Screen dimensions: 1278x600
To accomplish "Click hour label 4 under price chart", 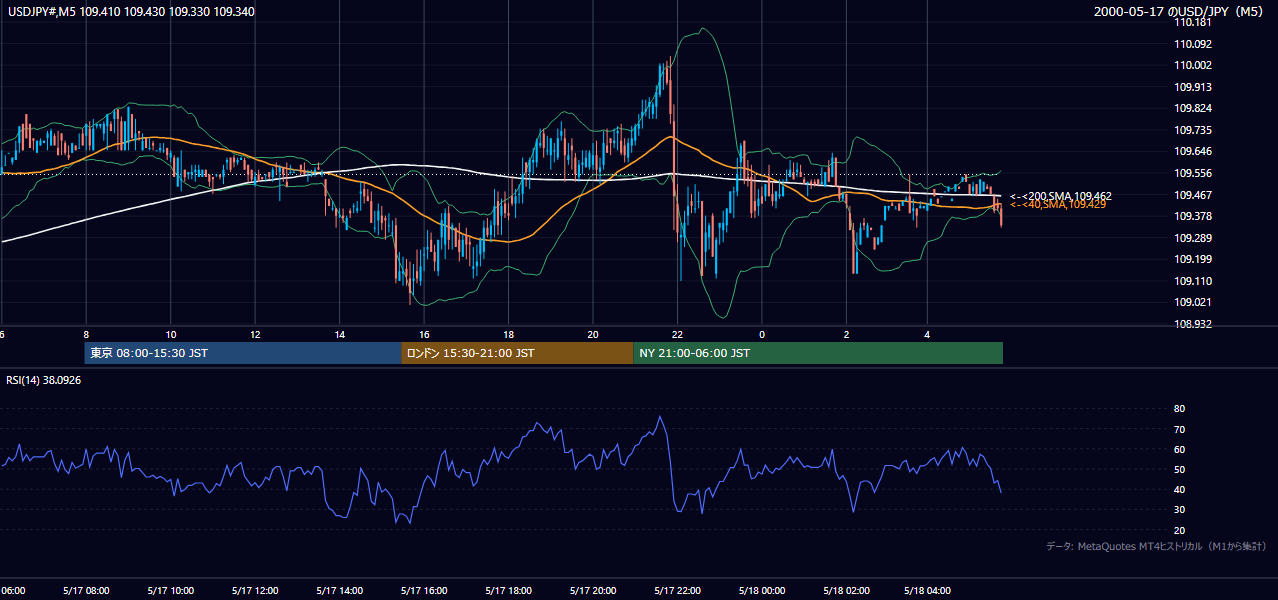I will pyautogui.click(x=927, y=334).
